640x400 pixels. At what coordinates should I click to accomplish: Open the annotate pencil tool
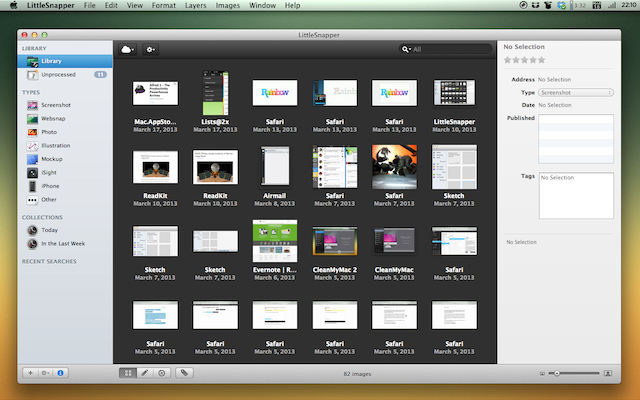(x=145, y=372)
